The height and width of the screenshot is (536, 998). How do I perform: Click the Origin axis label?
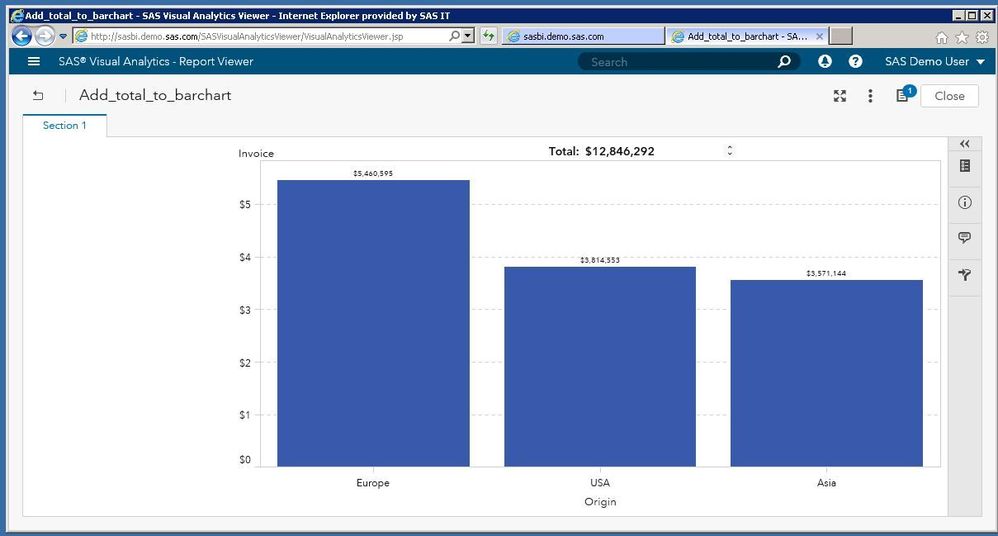(600, 502)
